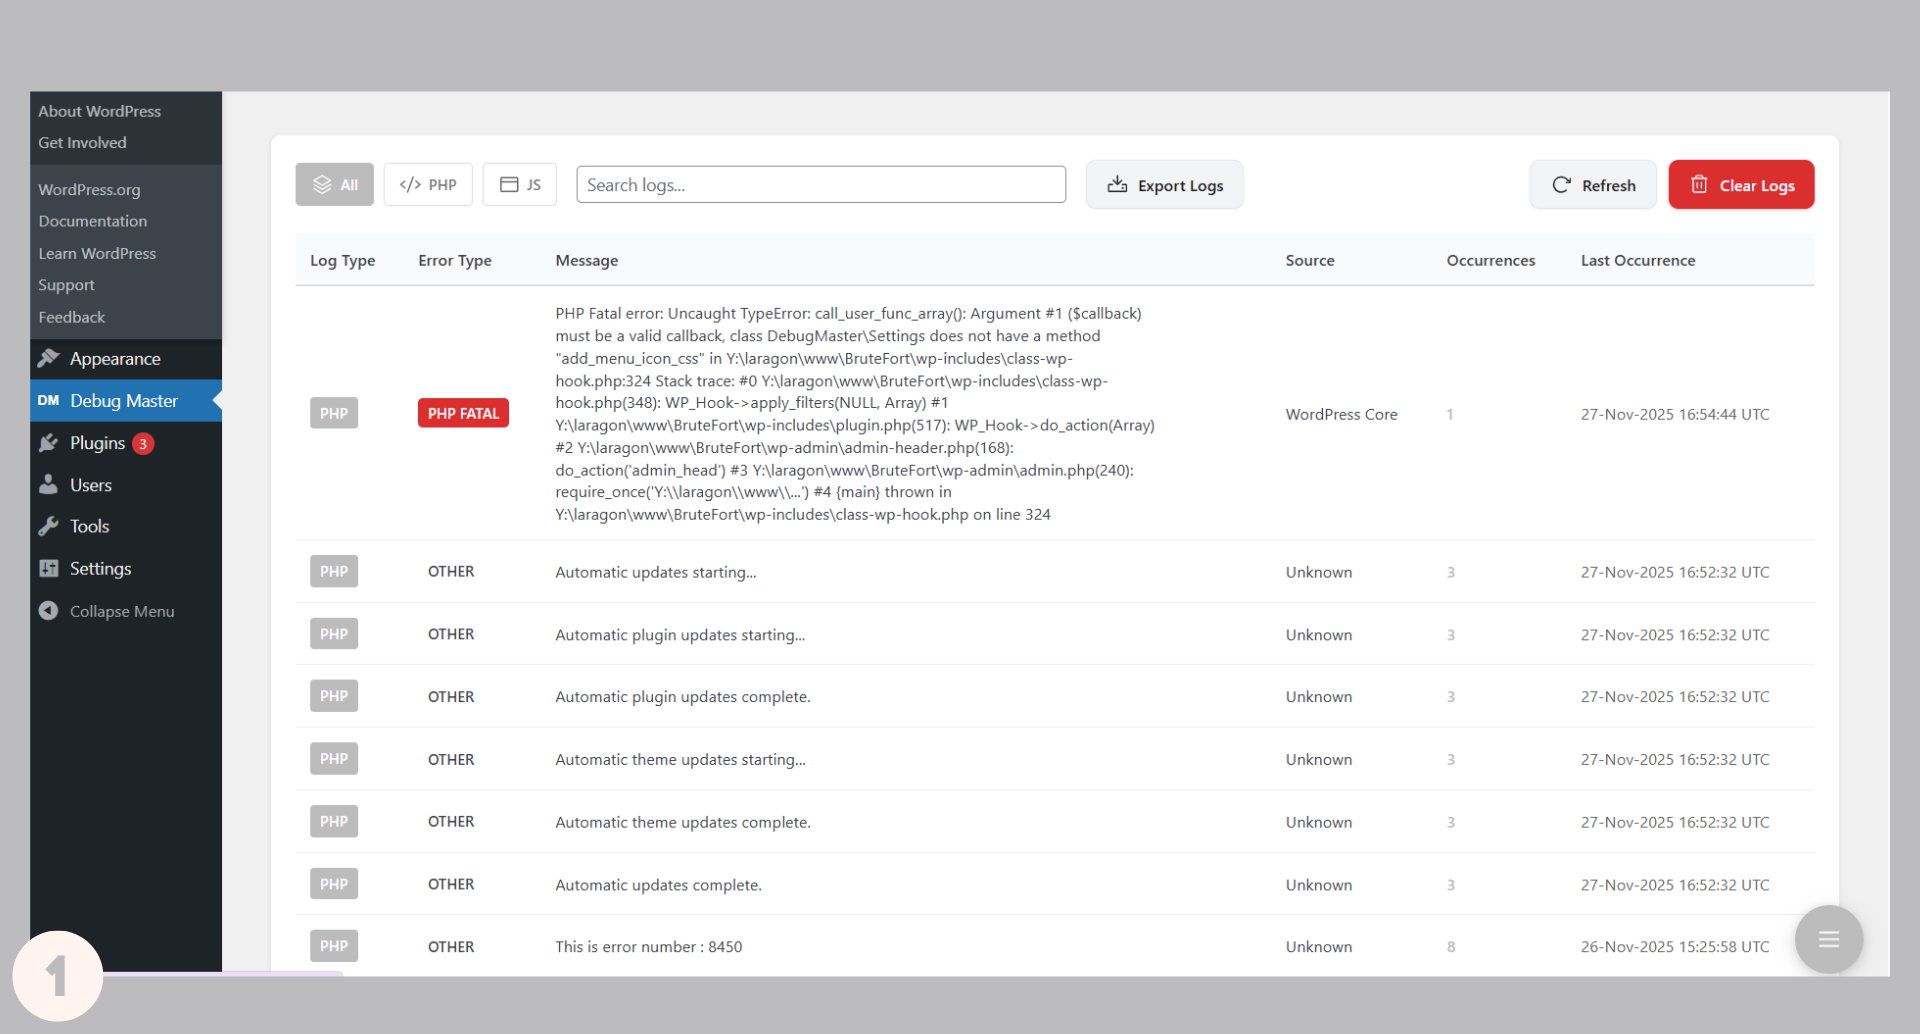Export the logs with Export Logs button
This screenshot has width=1920, height=1034.
(x=1164, y=185)
